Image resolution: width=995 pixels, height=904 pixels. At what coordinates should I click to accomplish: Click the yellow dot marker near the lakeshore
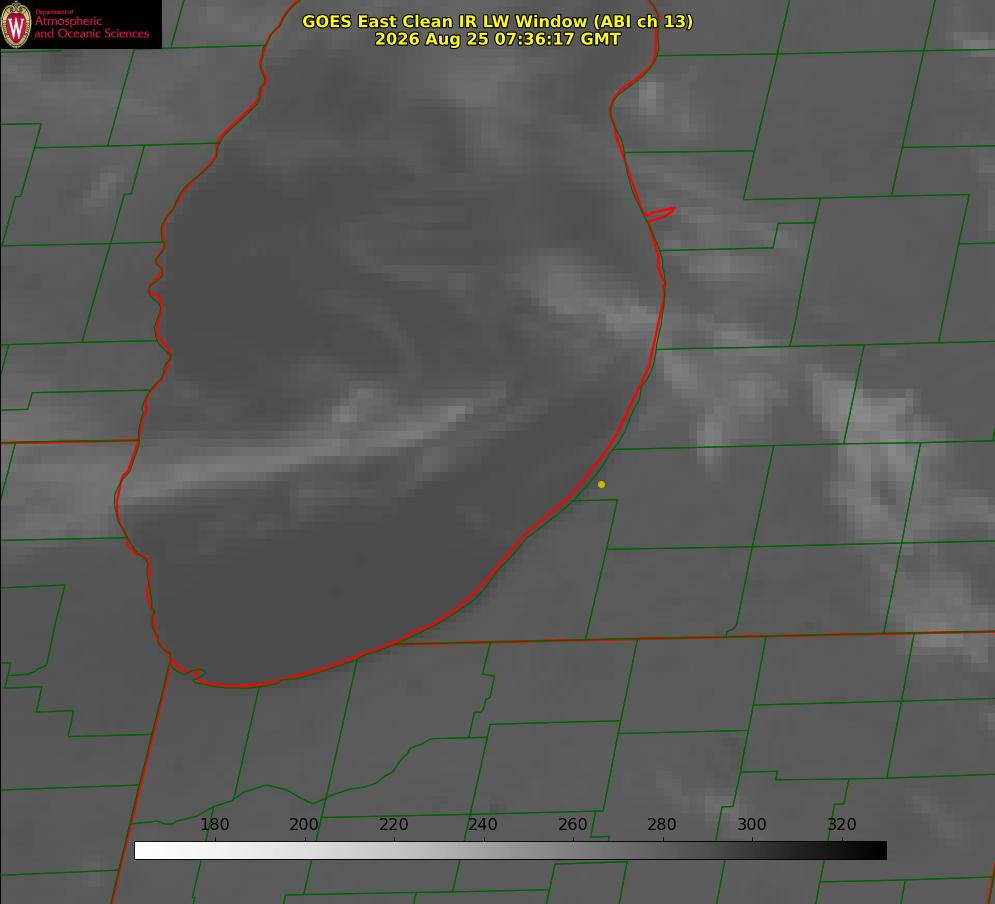point(601,484)
